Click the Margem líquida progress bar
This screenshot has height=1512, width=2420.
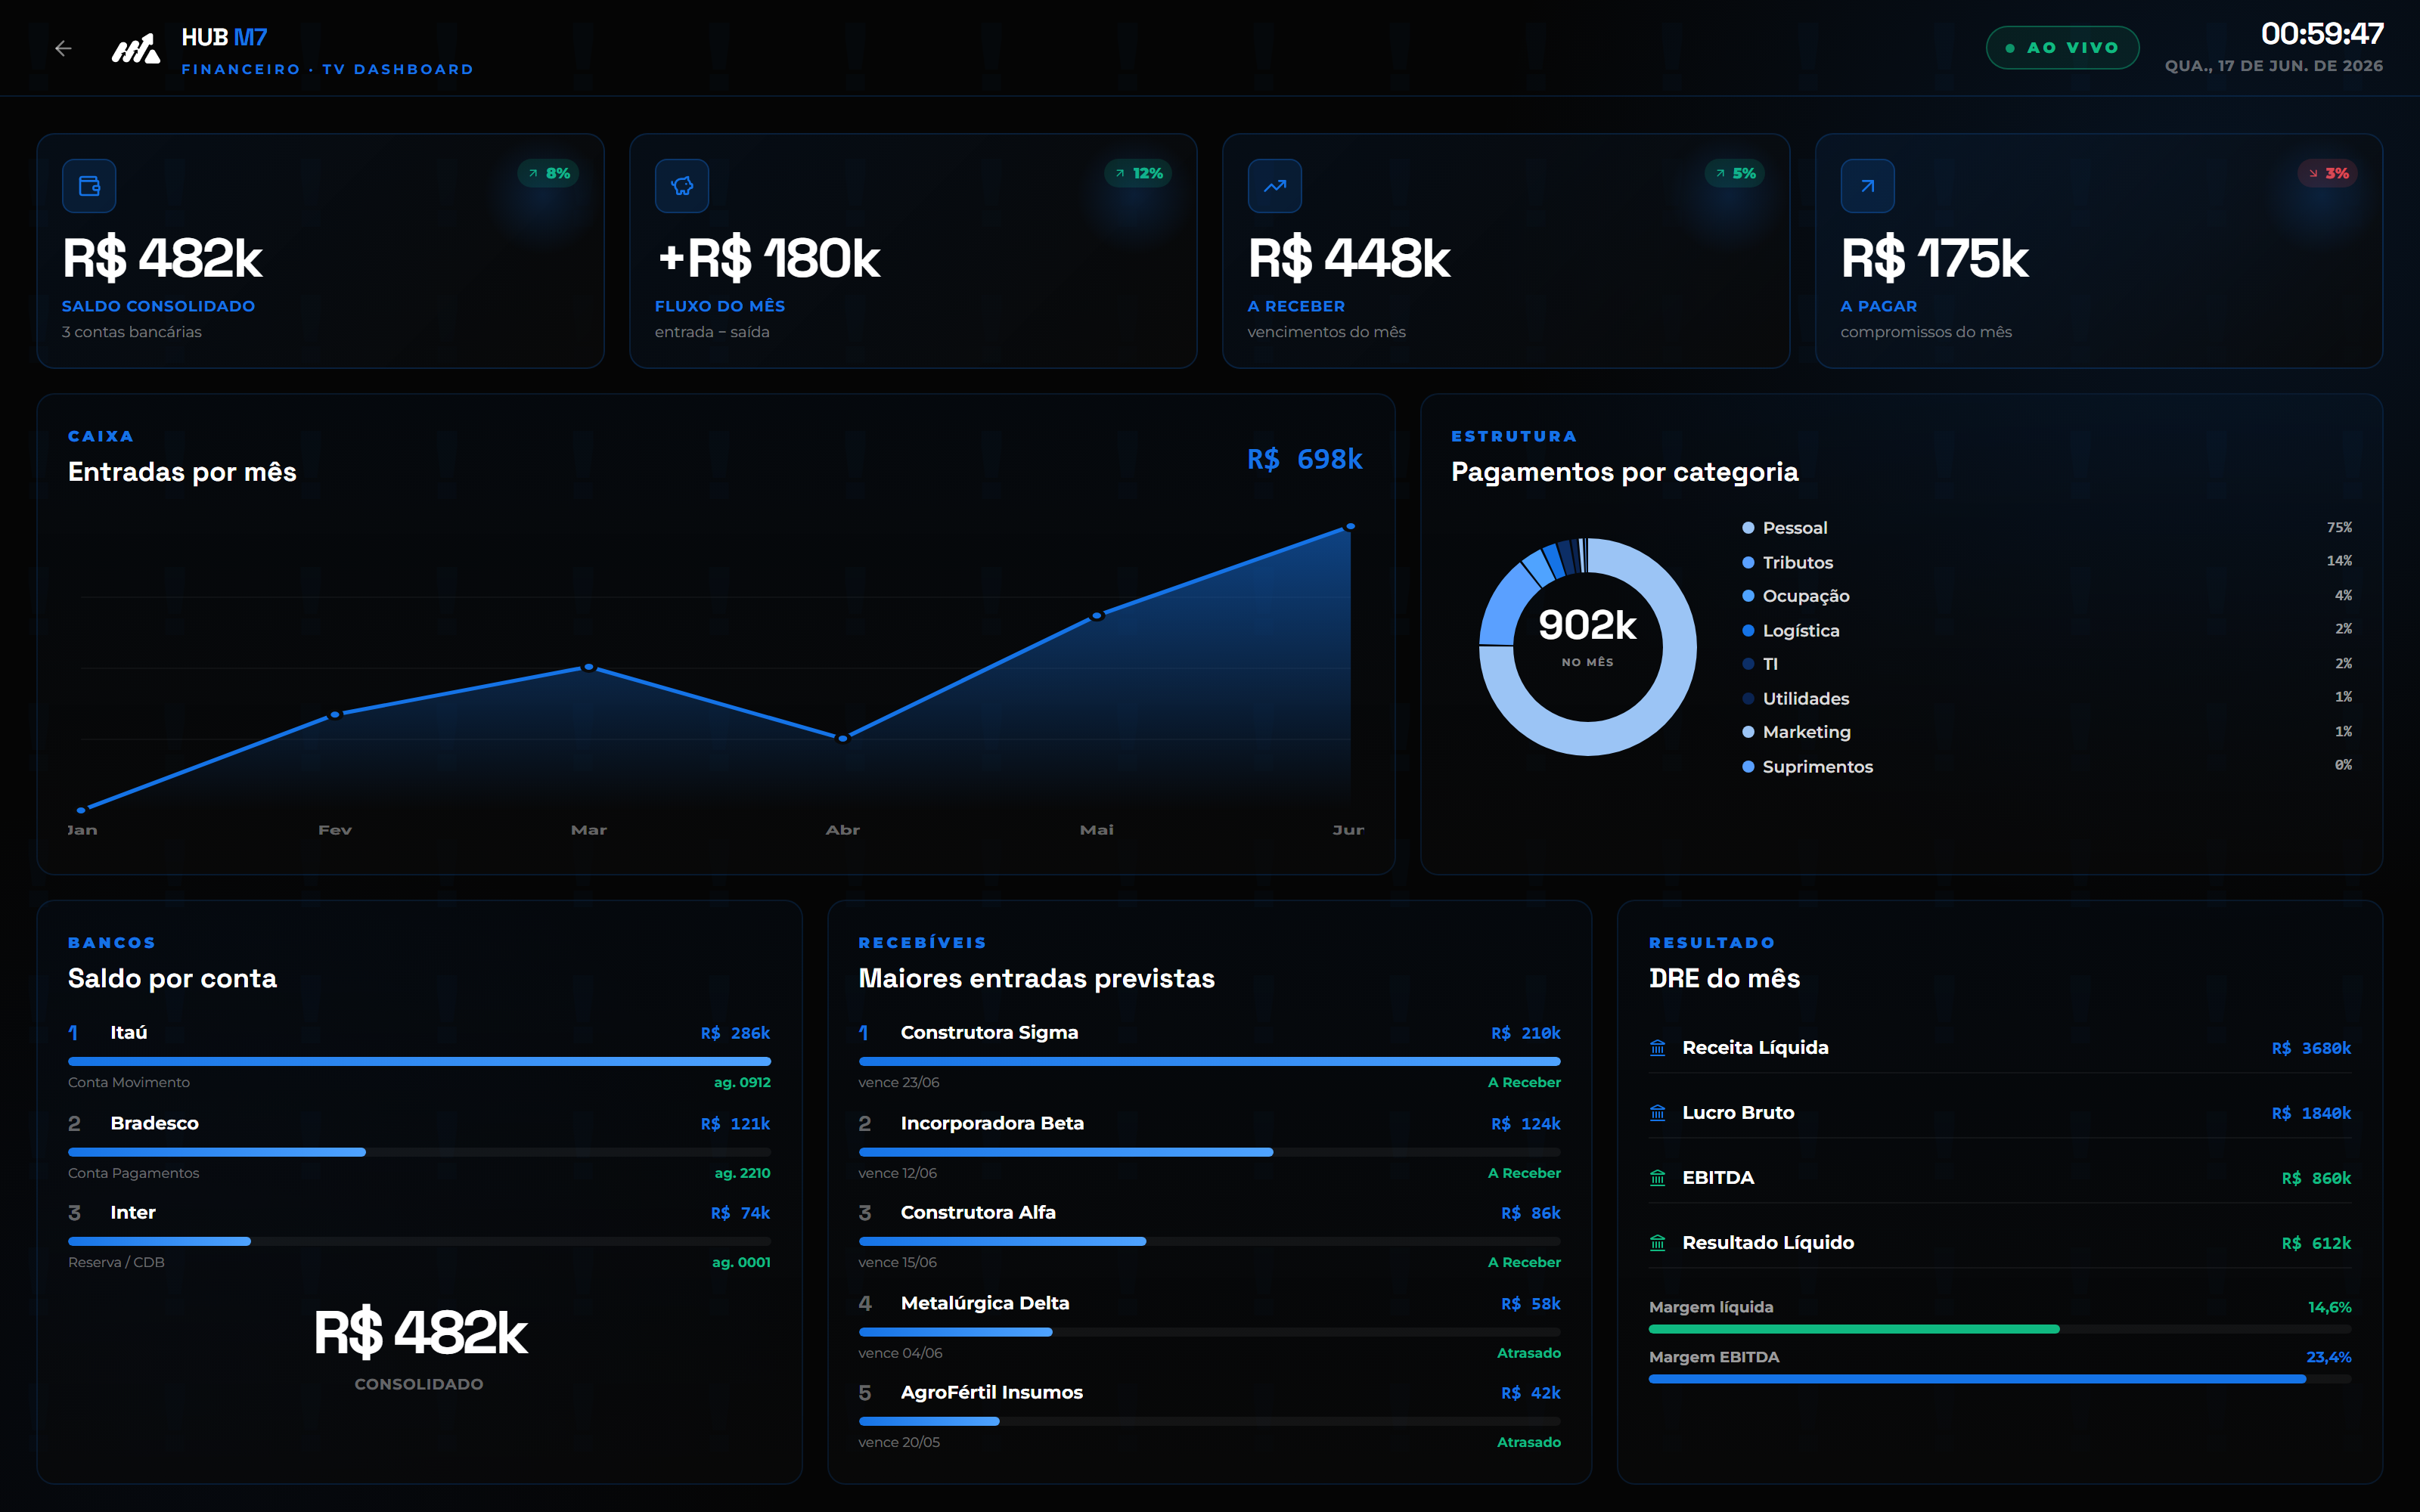tap(2000, 1329)
